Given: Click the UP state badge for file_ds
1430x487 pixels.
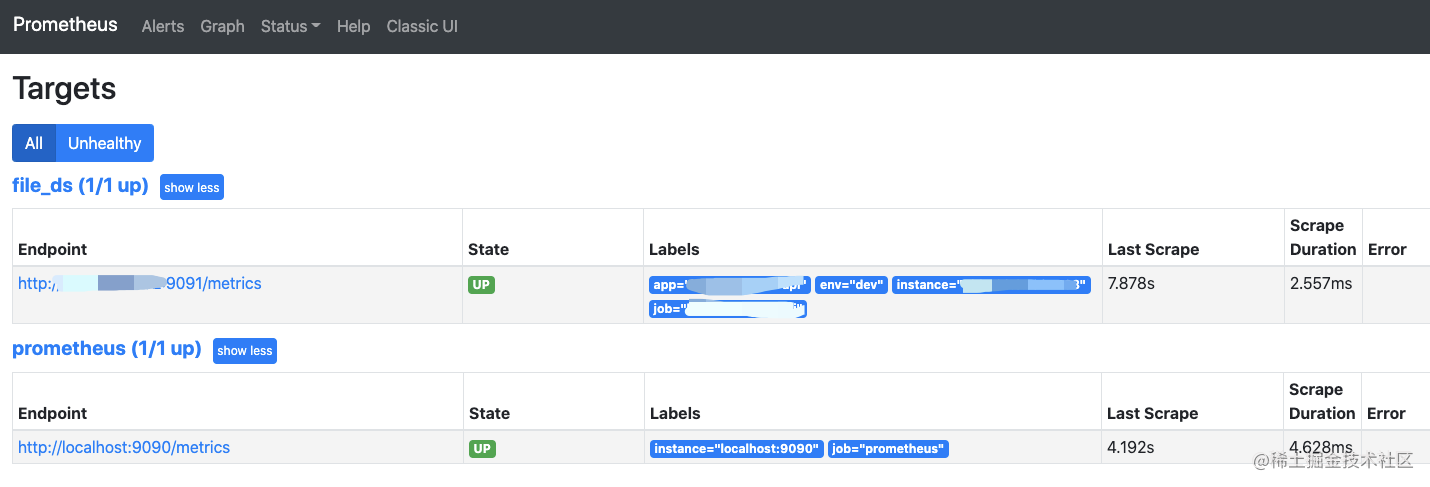Looking at the screenshot, I should [482, 285].
